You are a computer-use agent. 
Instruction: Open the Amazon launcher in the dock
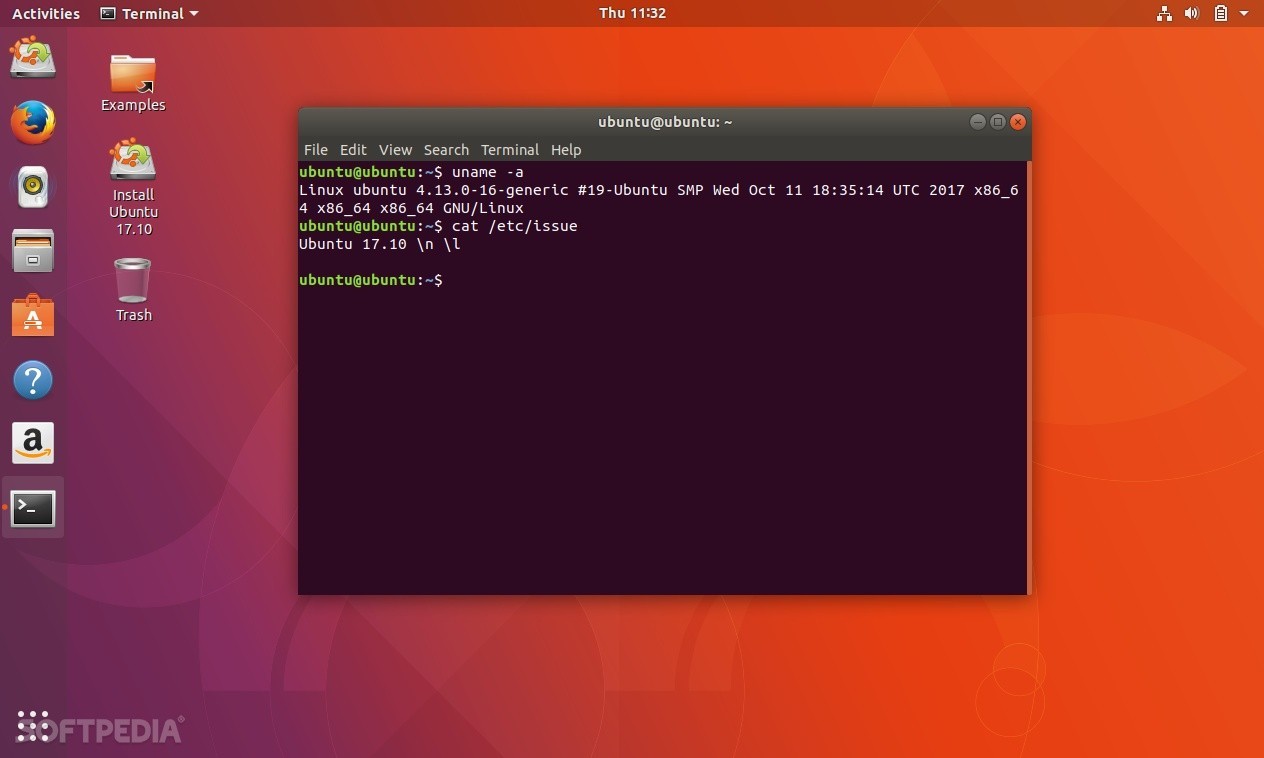click(33, 443)
